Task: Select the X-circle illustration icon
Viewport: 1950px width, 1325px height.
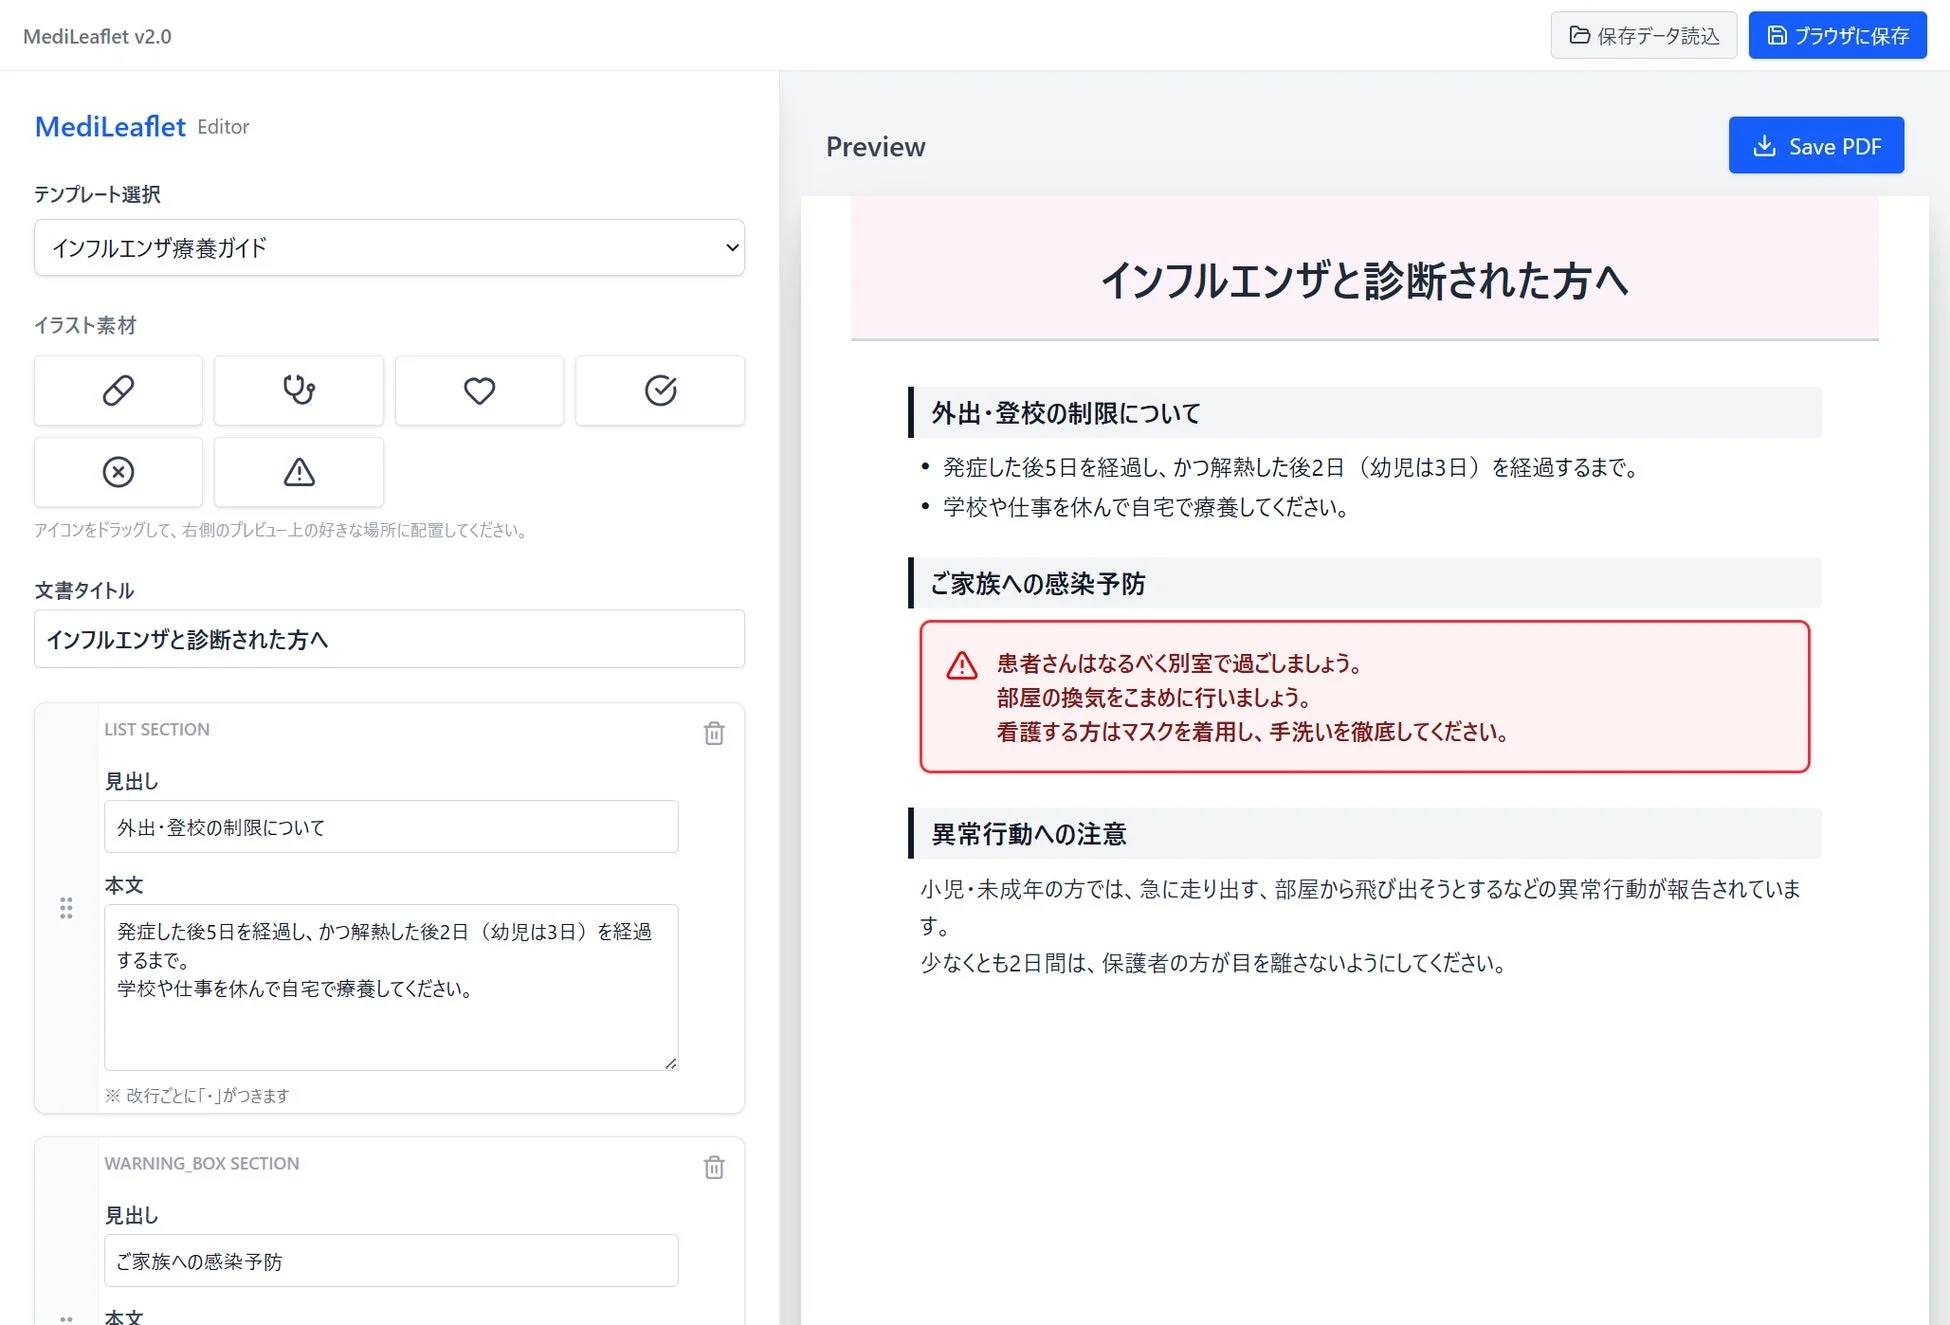Action: click(x=118, y=471)
